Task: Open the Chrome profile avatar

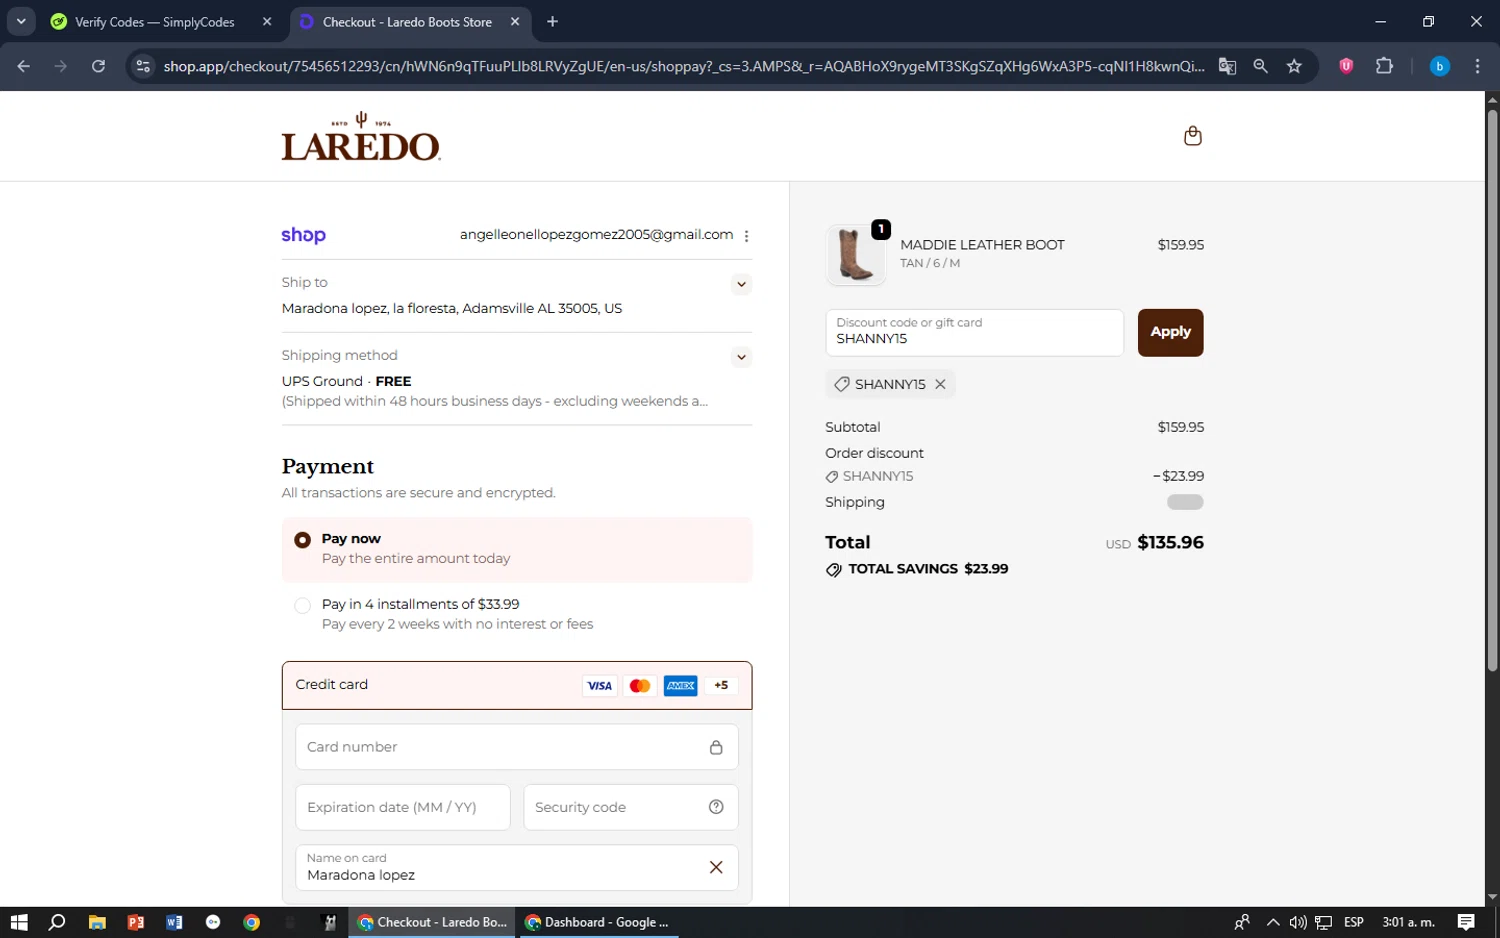Action: (x=1439, y=66)
